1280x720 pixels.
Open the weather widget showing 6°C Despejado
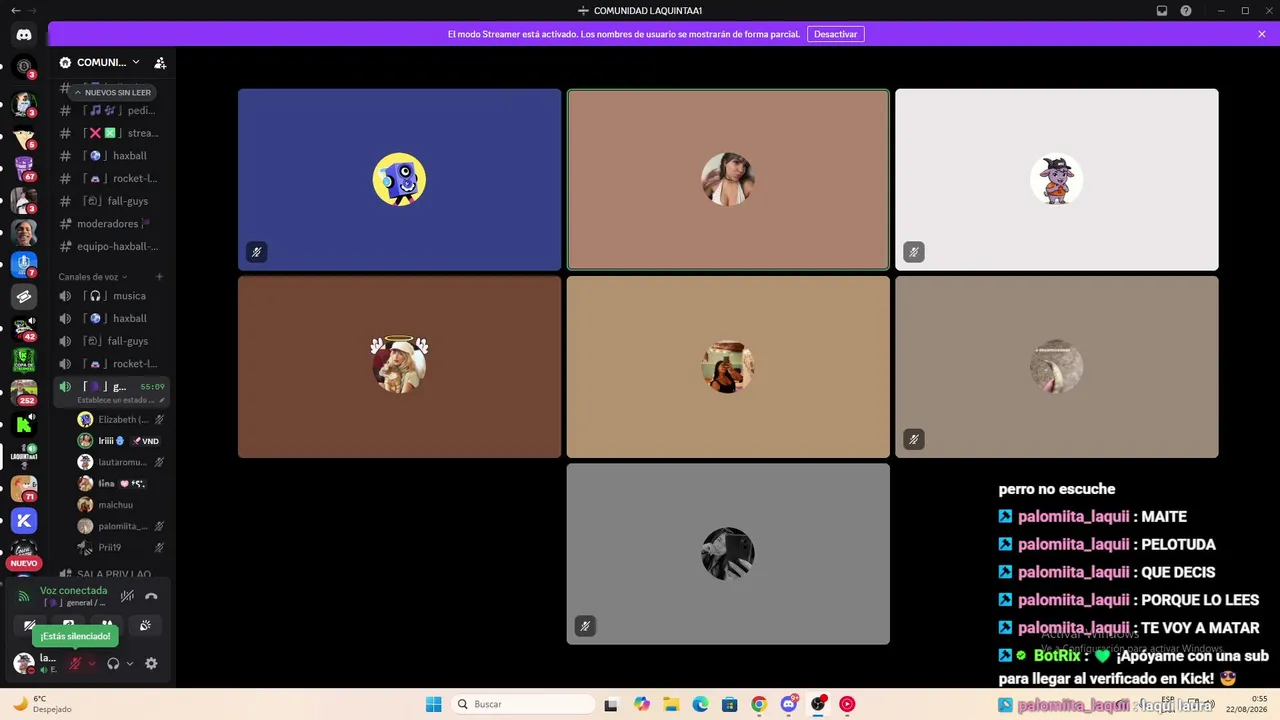pyautogui.click(x=42, y=704)
